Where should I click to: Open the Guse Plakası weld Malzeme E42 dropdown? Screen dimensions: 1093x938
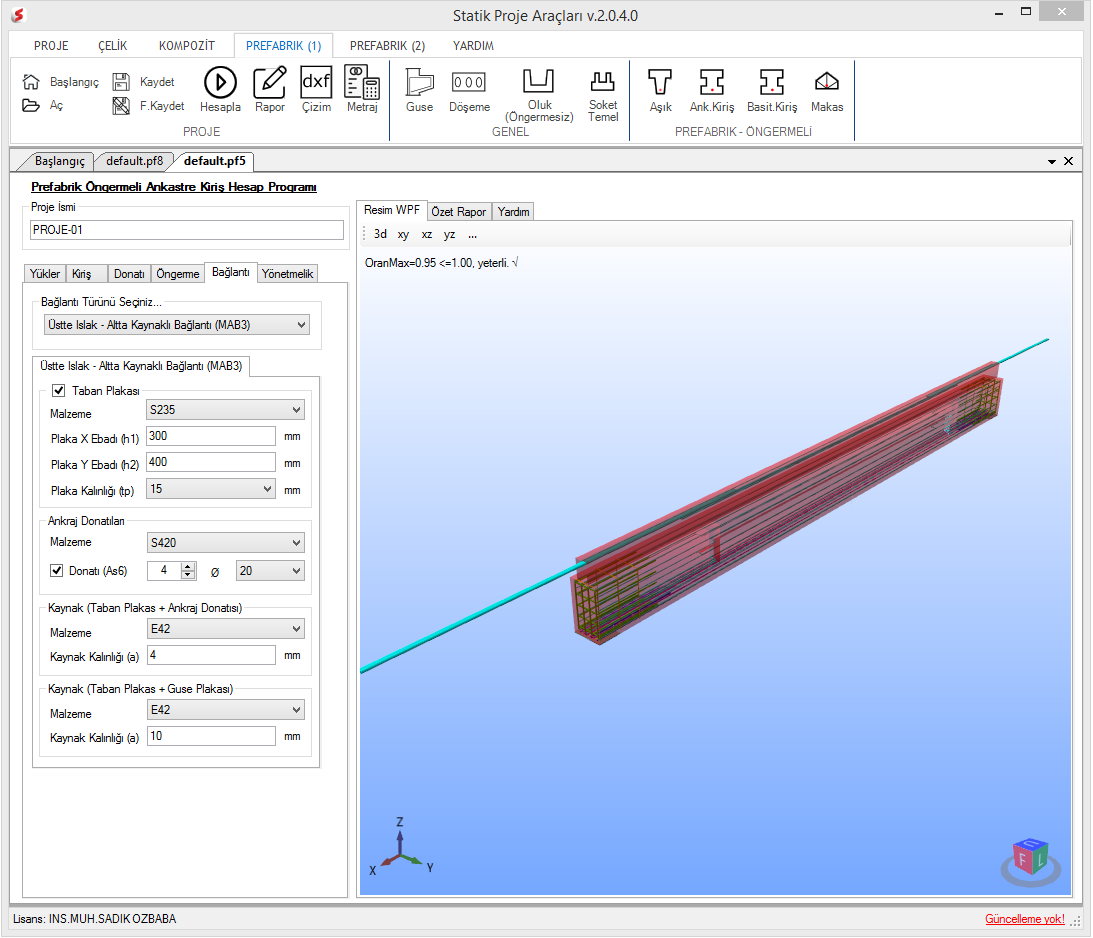click(225, 709)
